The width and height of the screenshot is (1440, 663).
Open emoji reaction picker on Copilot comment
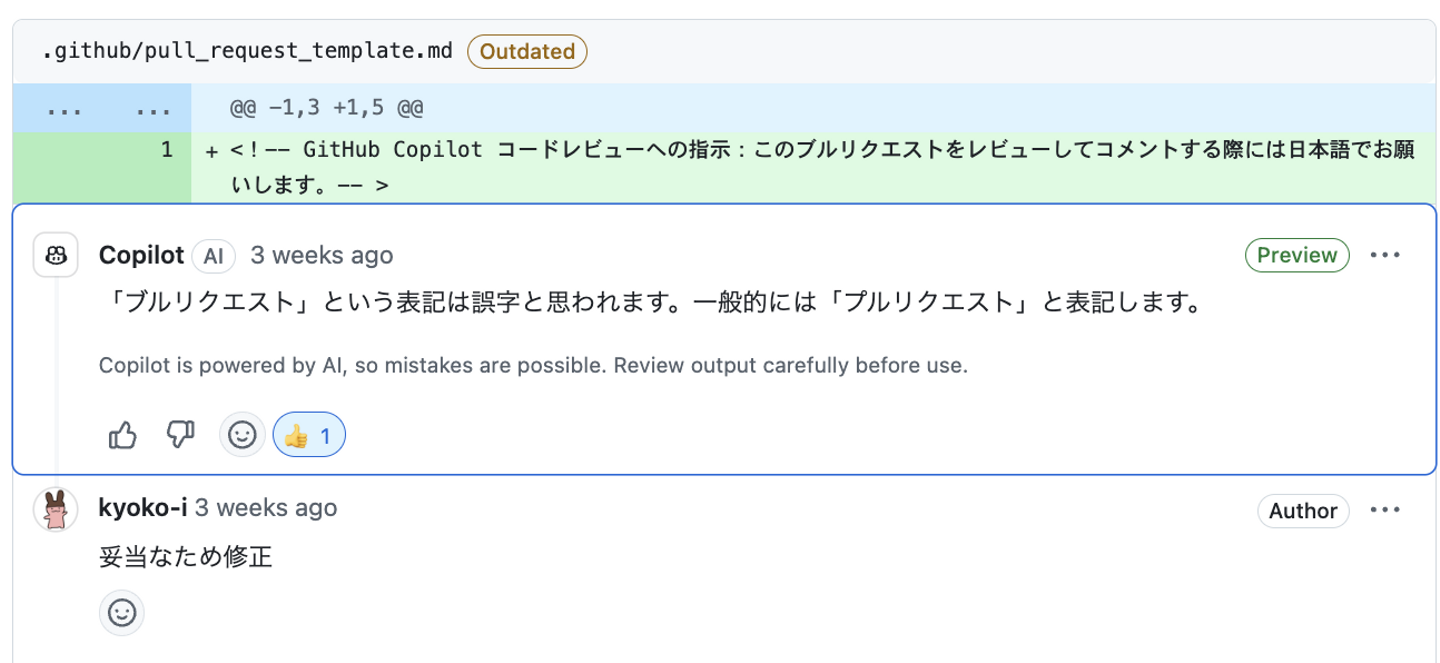(242, 435)
